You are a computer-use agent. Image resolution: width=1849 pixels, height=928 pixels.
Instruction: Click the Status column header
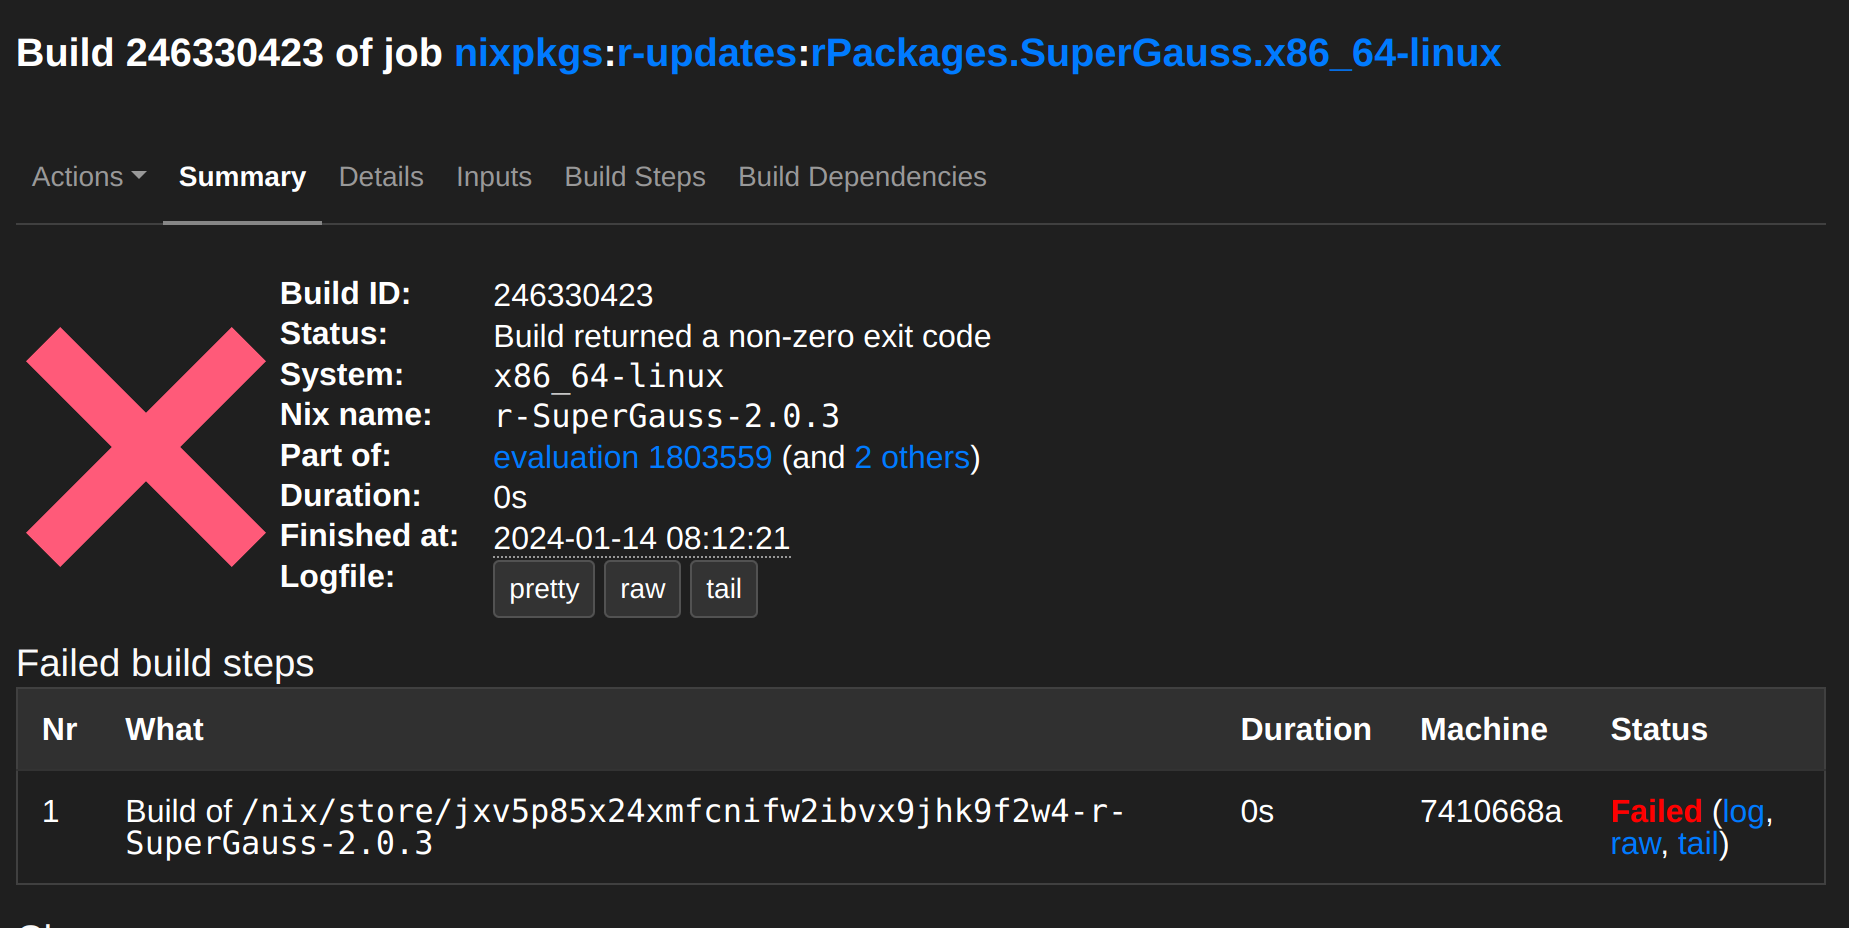click(1659, 730)
